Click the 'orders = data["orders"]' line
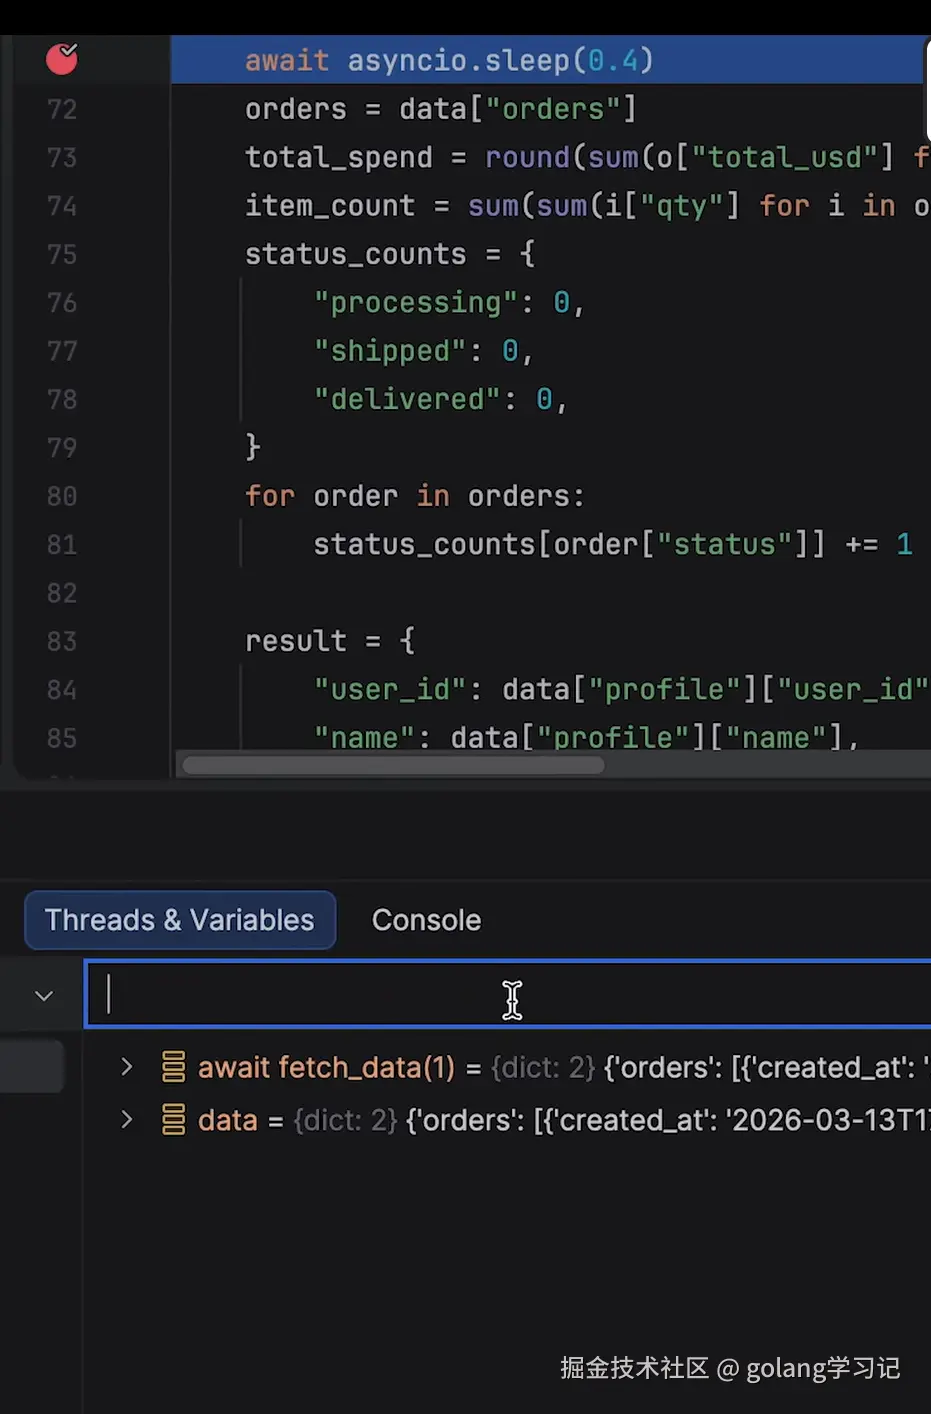Screen dimensions: 931x1414 pos(441,109)
